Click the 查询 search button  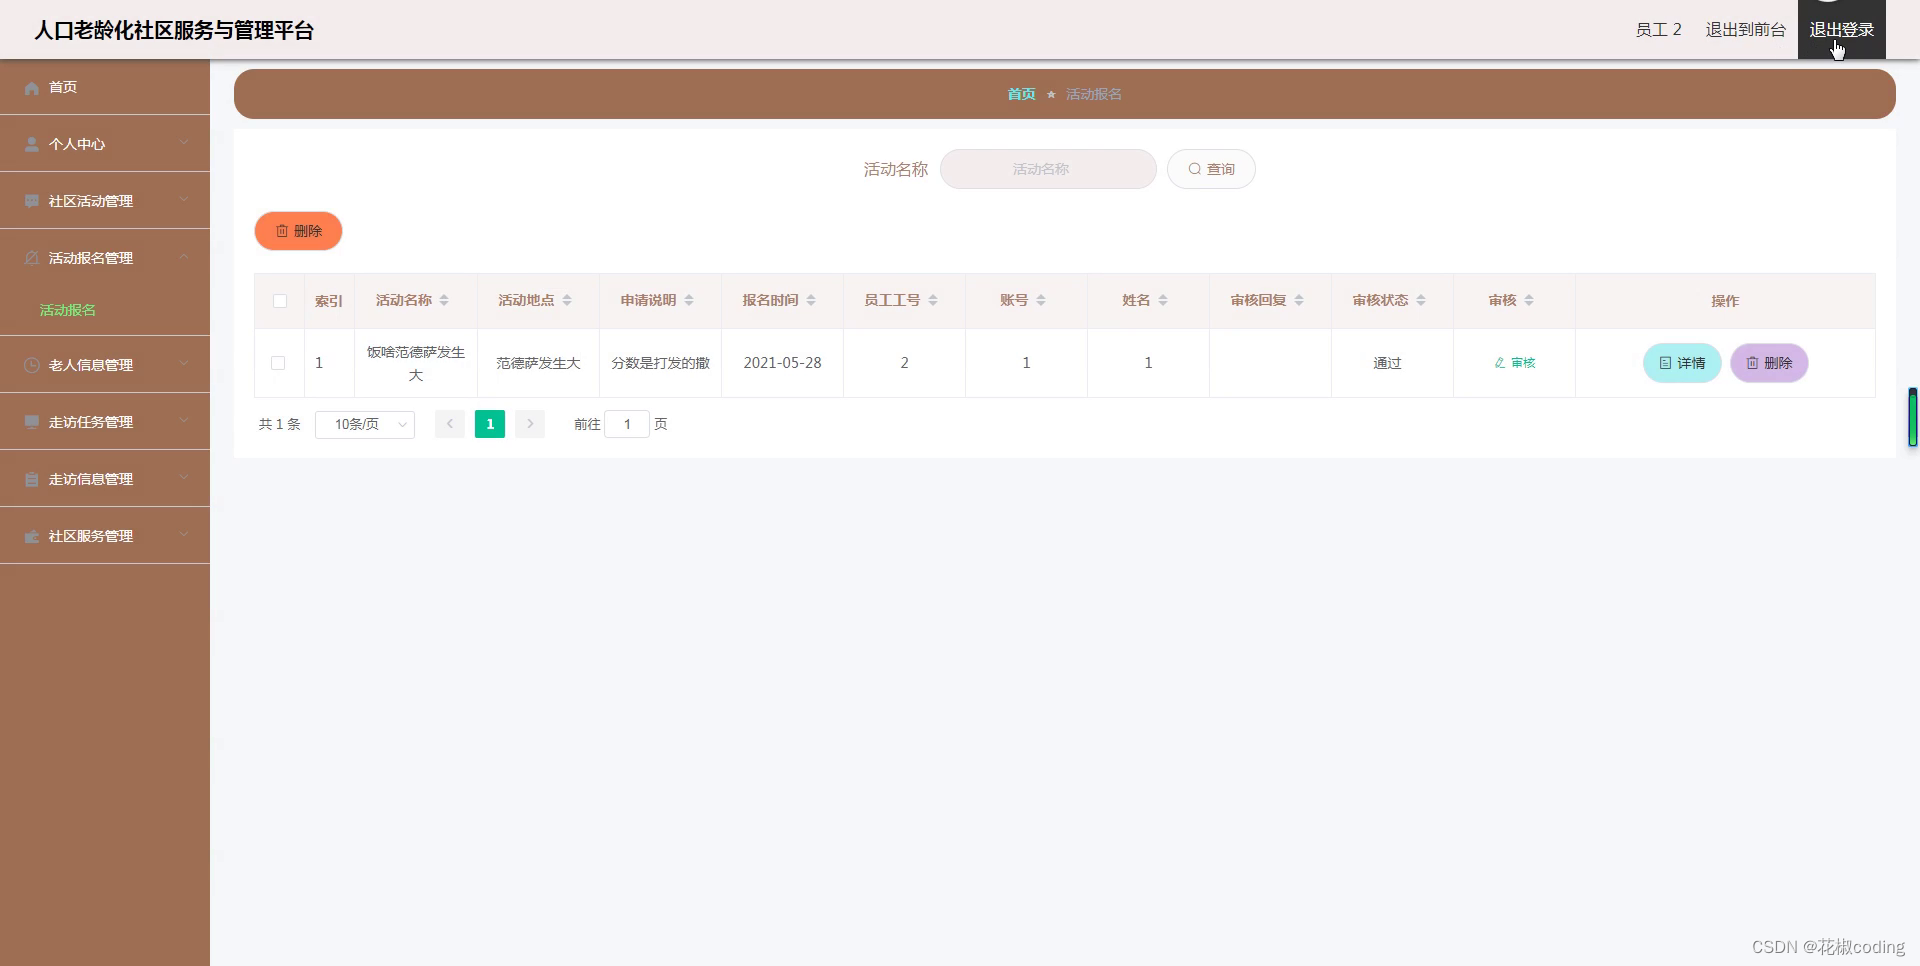coord(1211,170)
